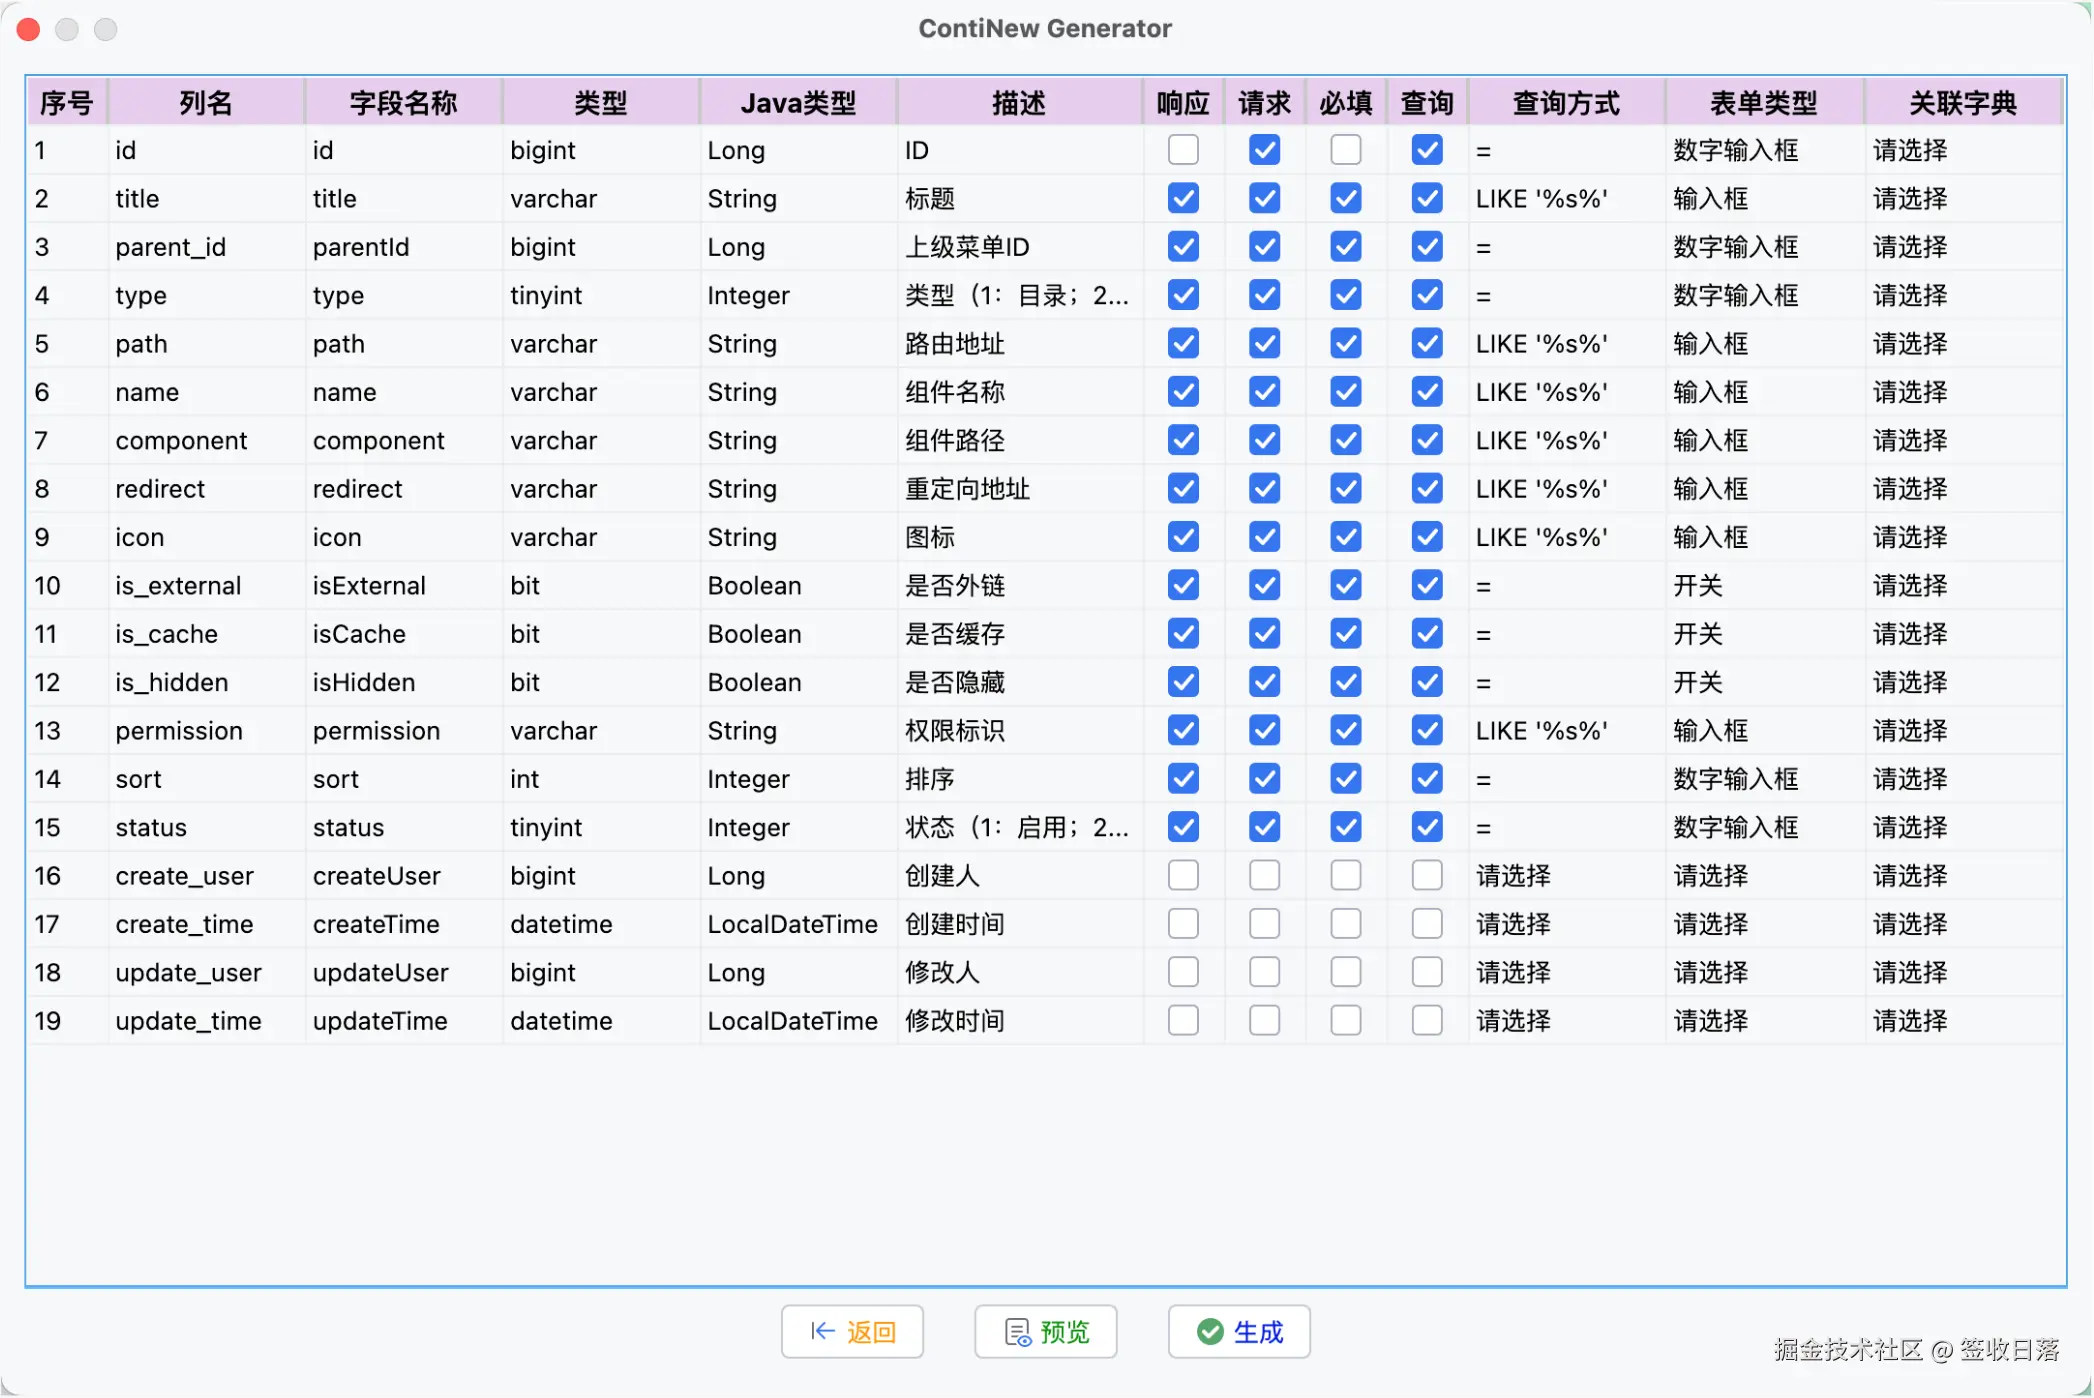Viewport: 2094px width, 1398px height.
Task: Click the back arrow icon on 返回 button
Action: click(822, 1331)
